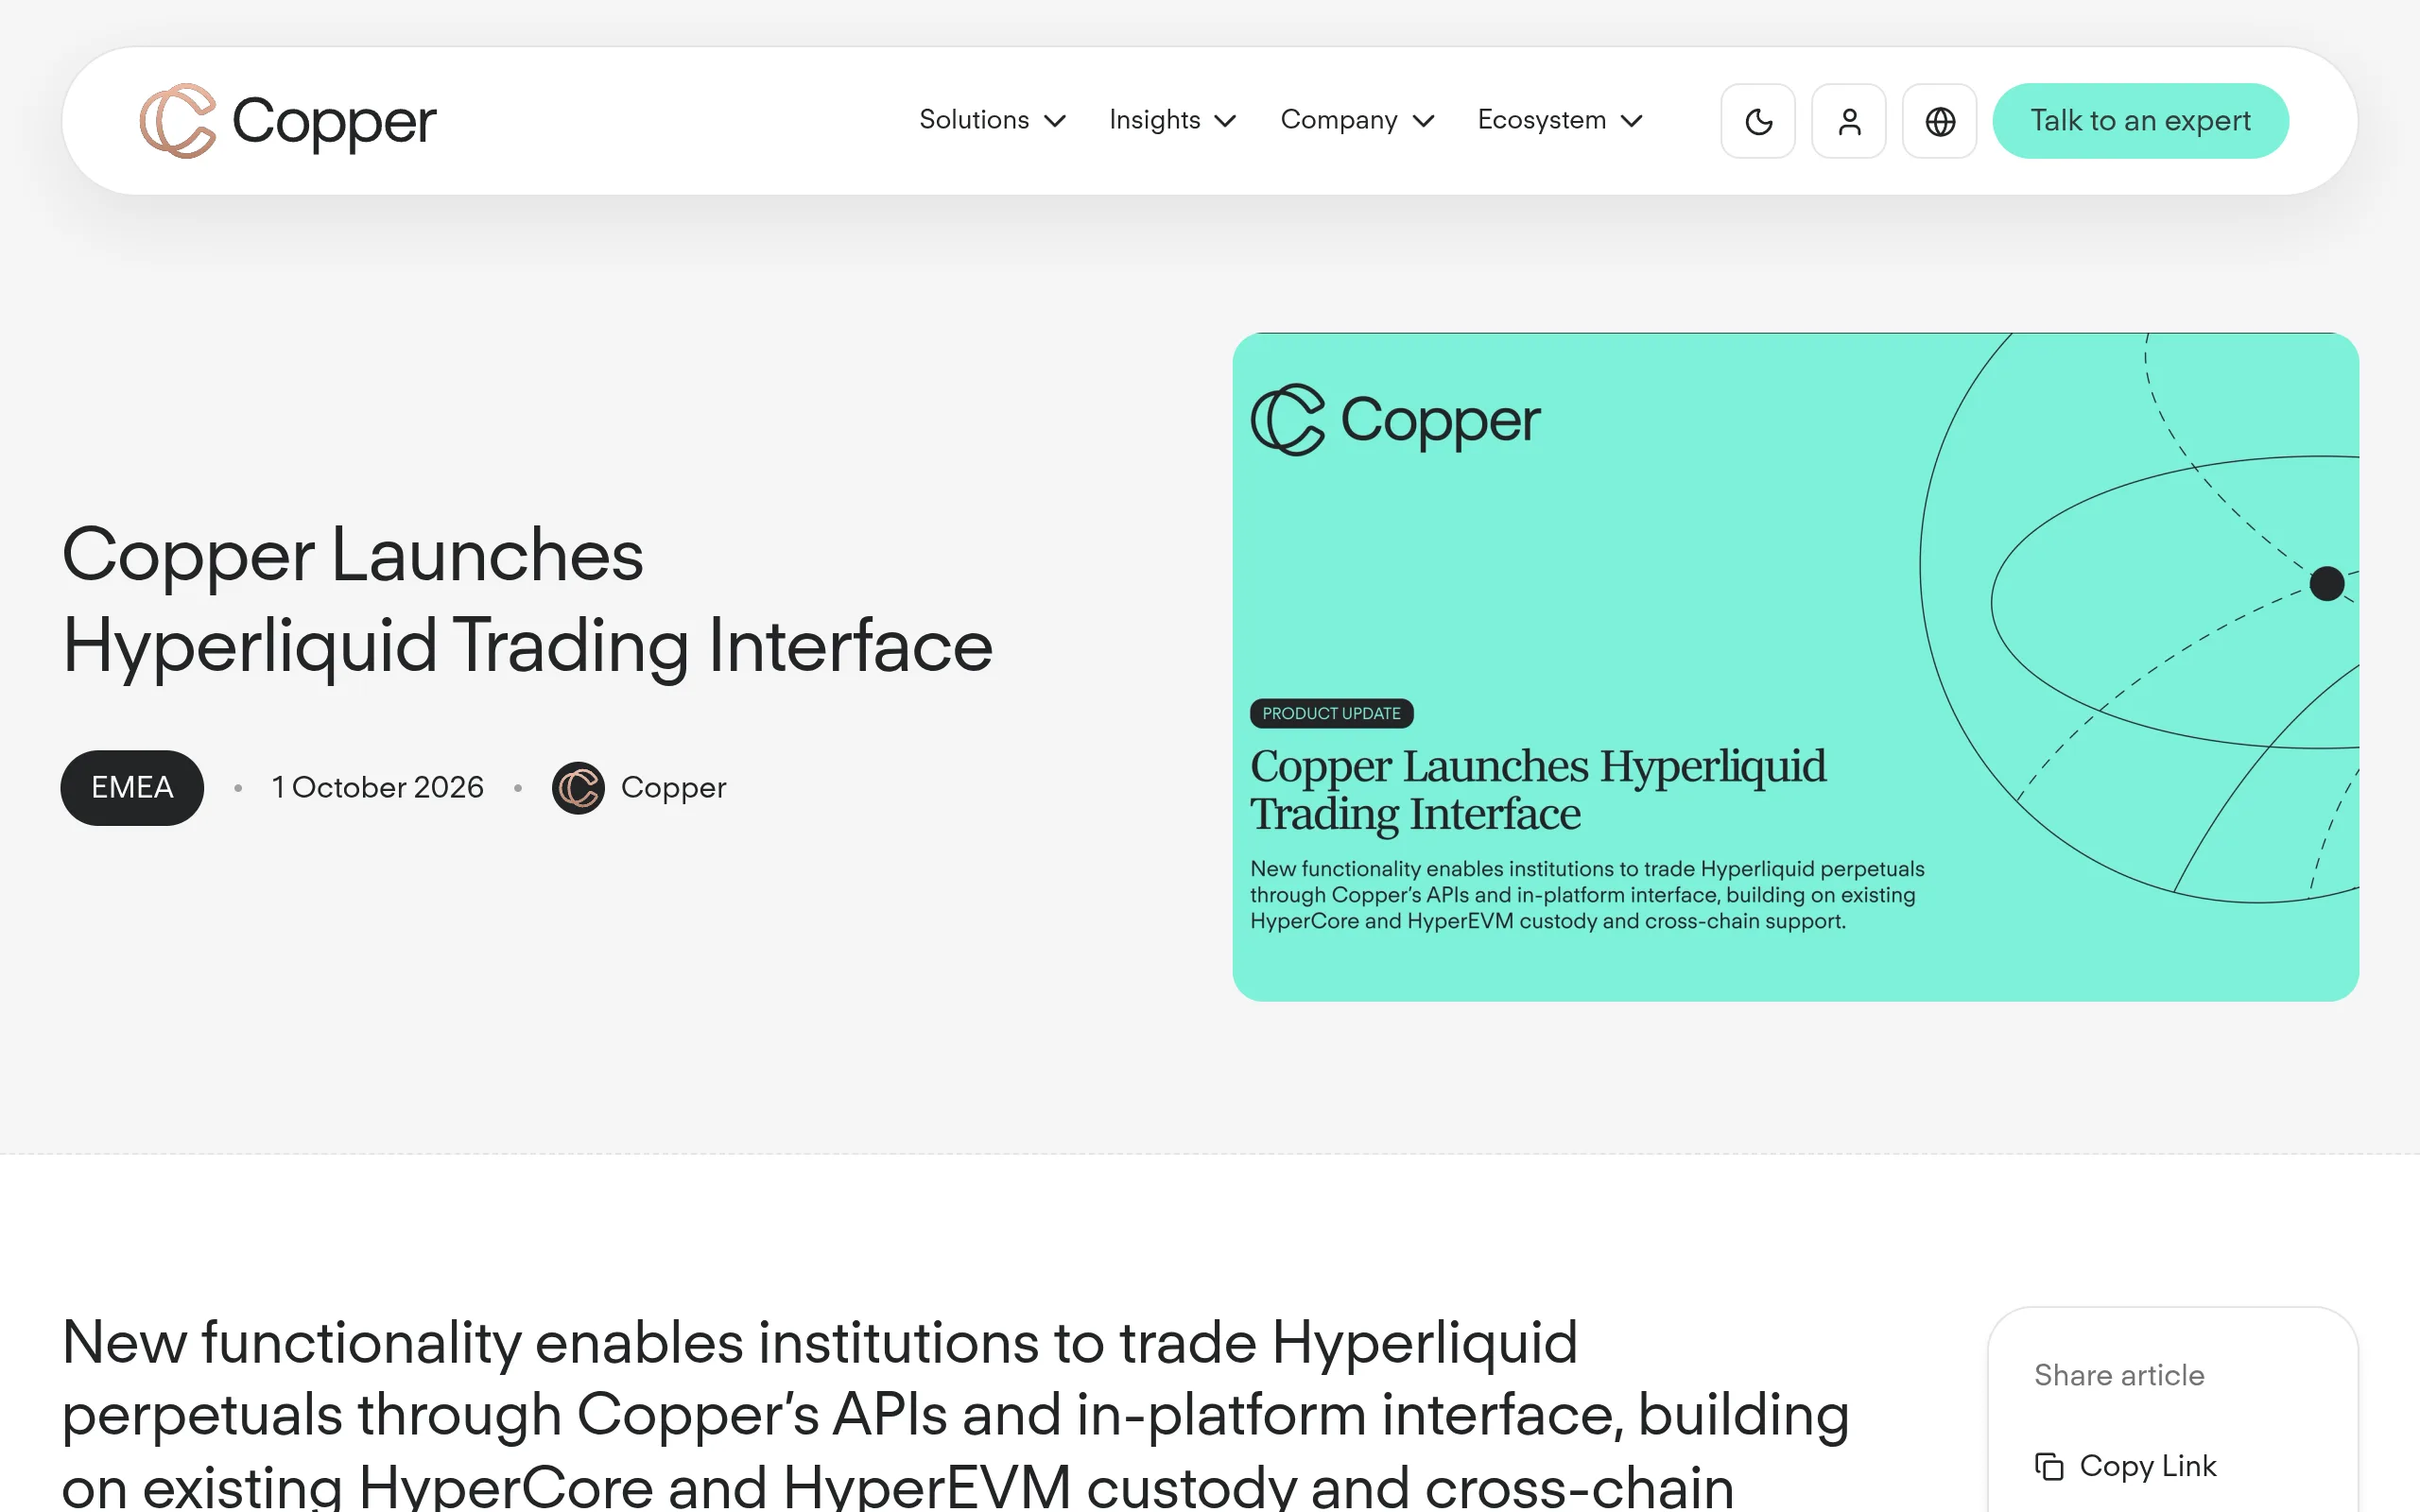This screenshot has height=1512, width=2420.
Task: Click the Talk to an expert button
Action: pyautogui.click(x=2140, y=121)
